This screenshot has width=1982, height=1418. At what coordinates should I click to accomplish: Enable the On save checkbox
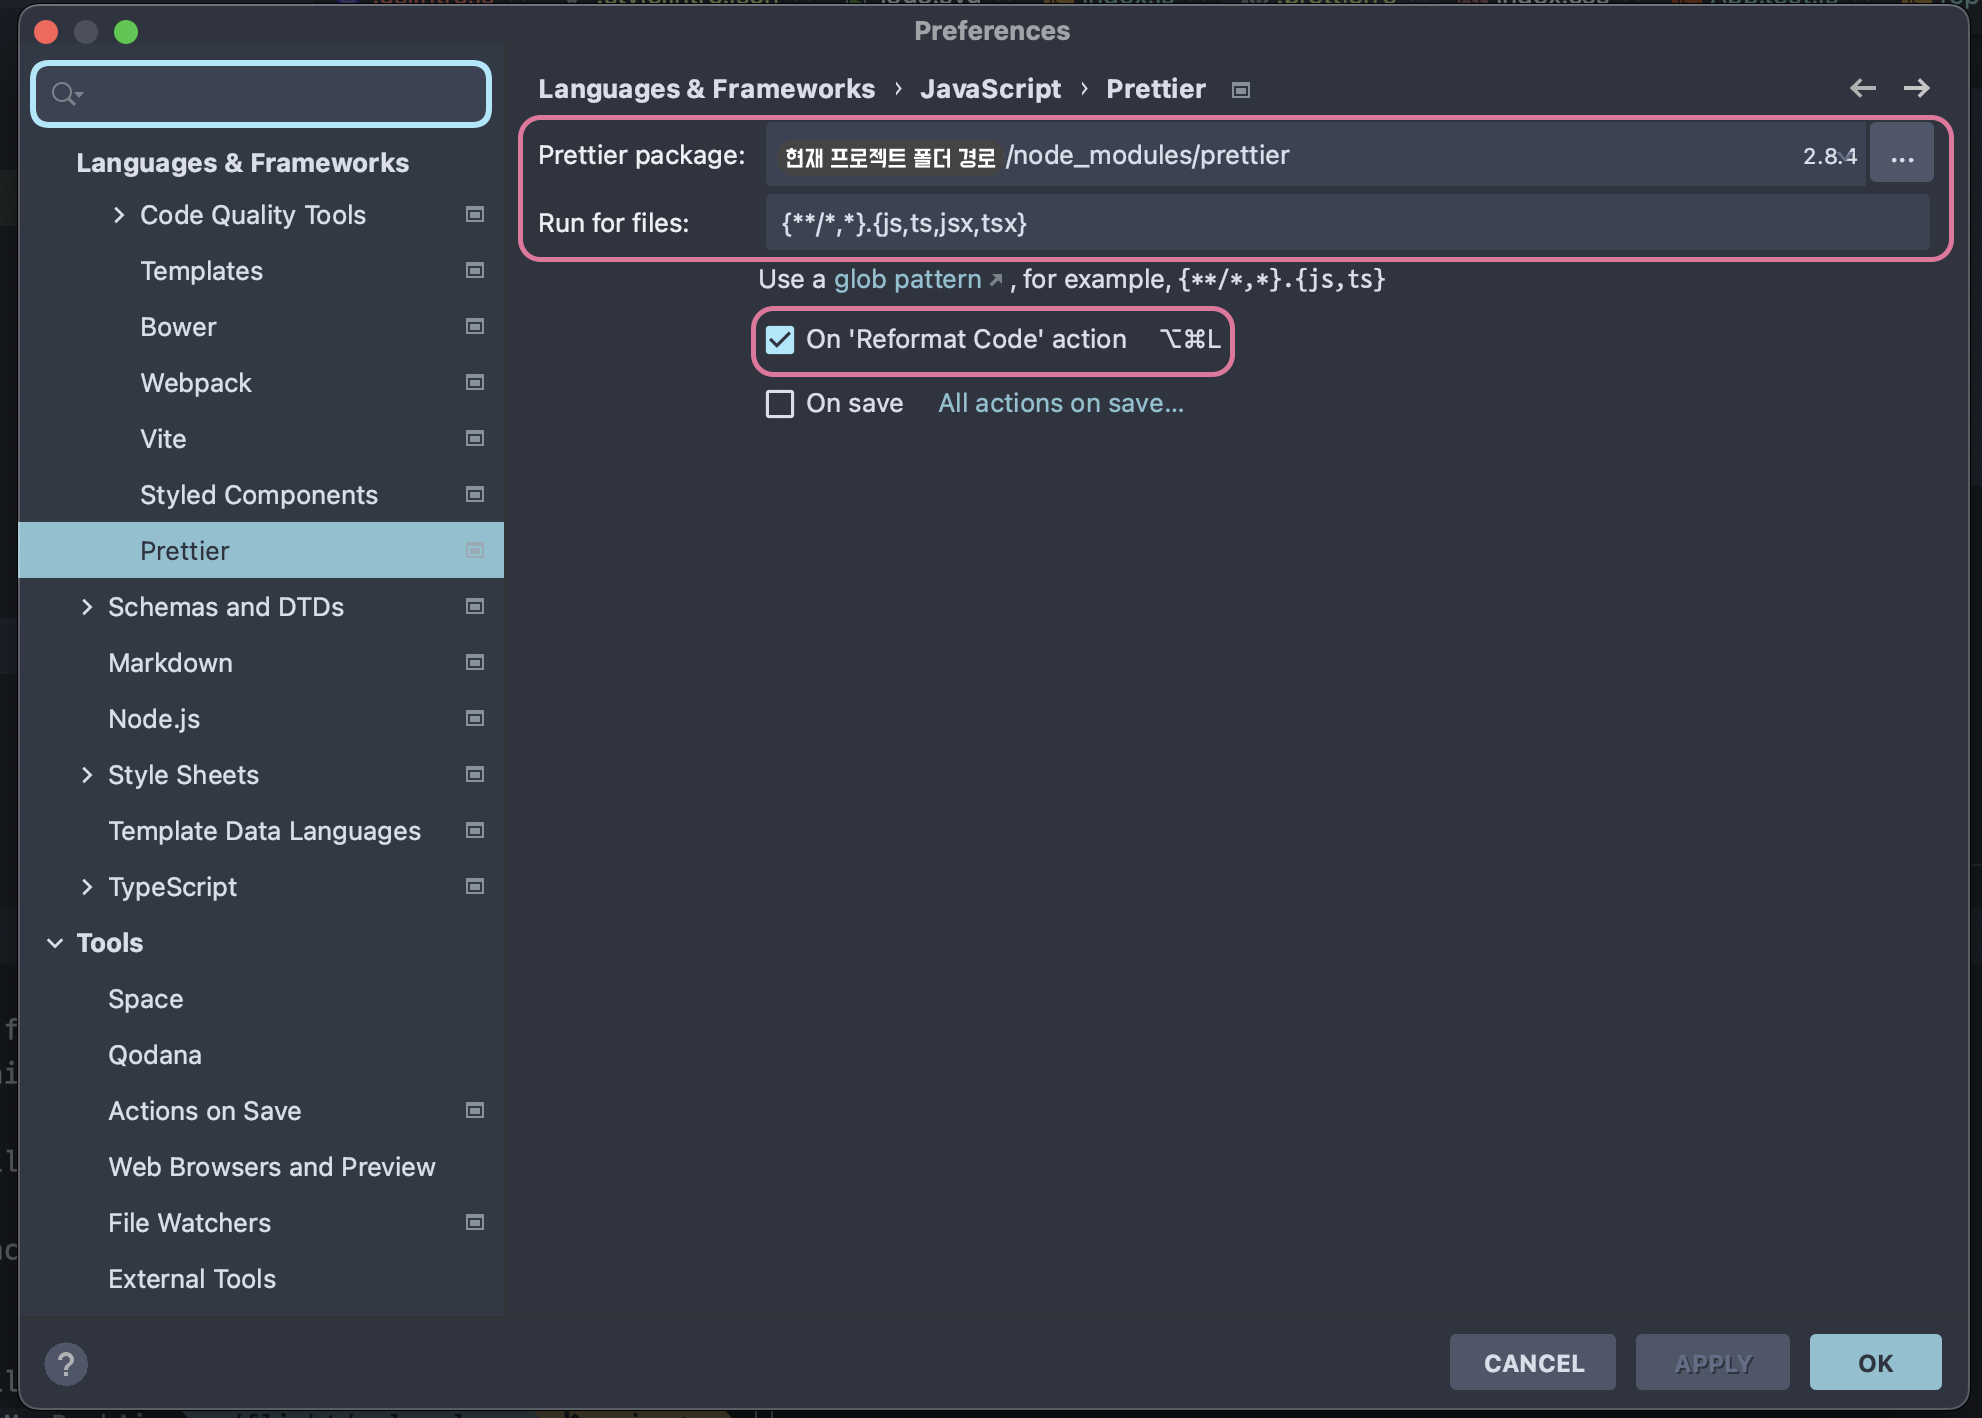coord(780,404)
